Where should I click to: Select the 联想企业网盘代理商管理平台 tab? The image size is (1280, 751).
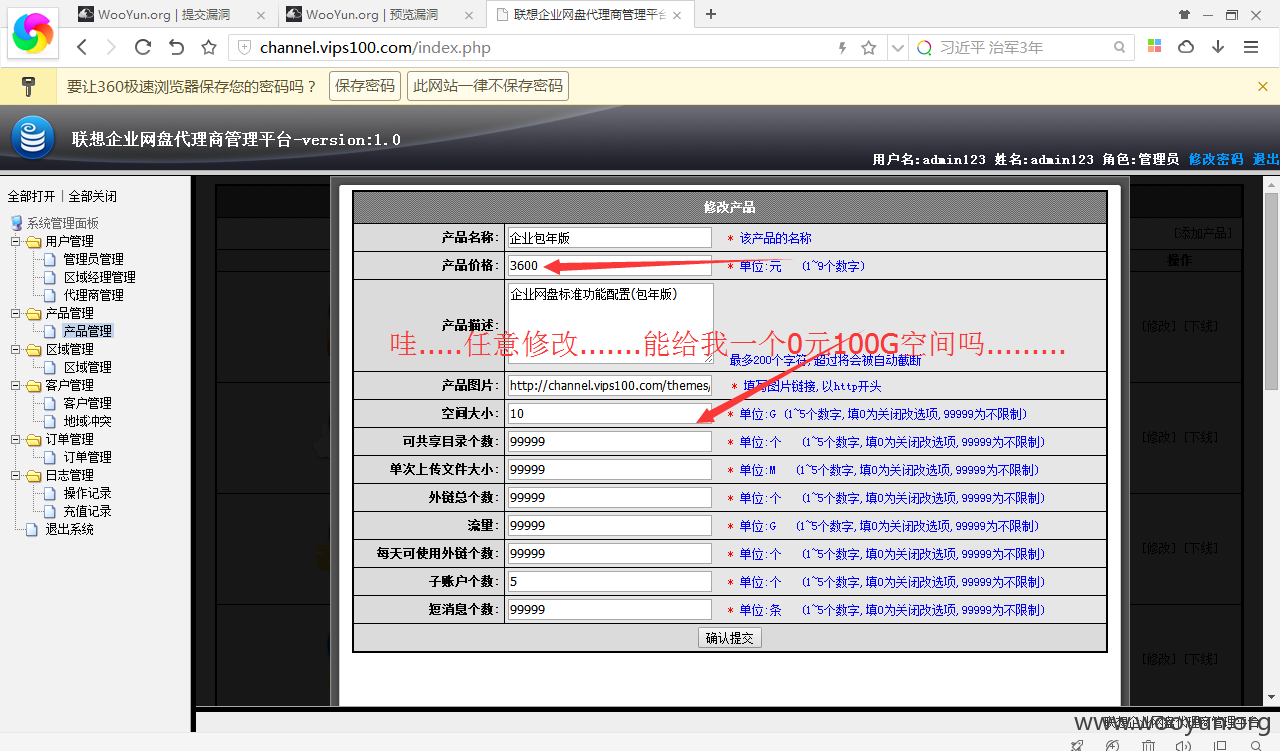(x=590, y=15)
